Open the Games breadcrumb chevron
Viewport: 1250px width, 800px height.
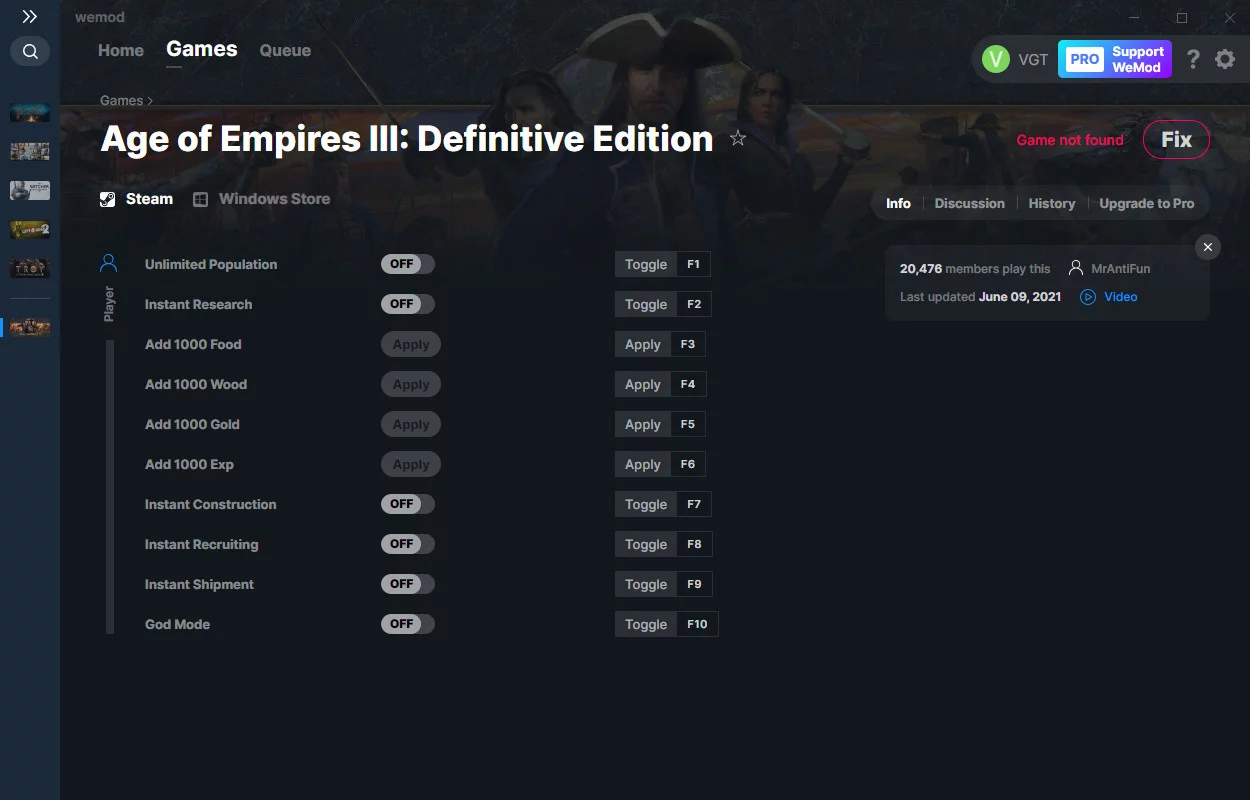click(x=150, y=101)
